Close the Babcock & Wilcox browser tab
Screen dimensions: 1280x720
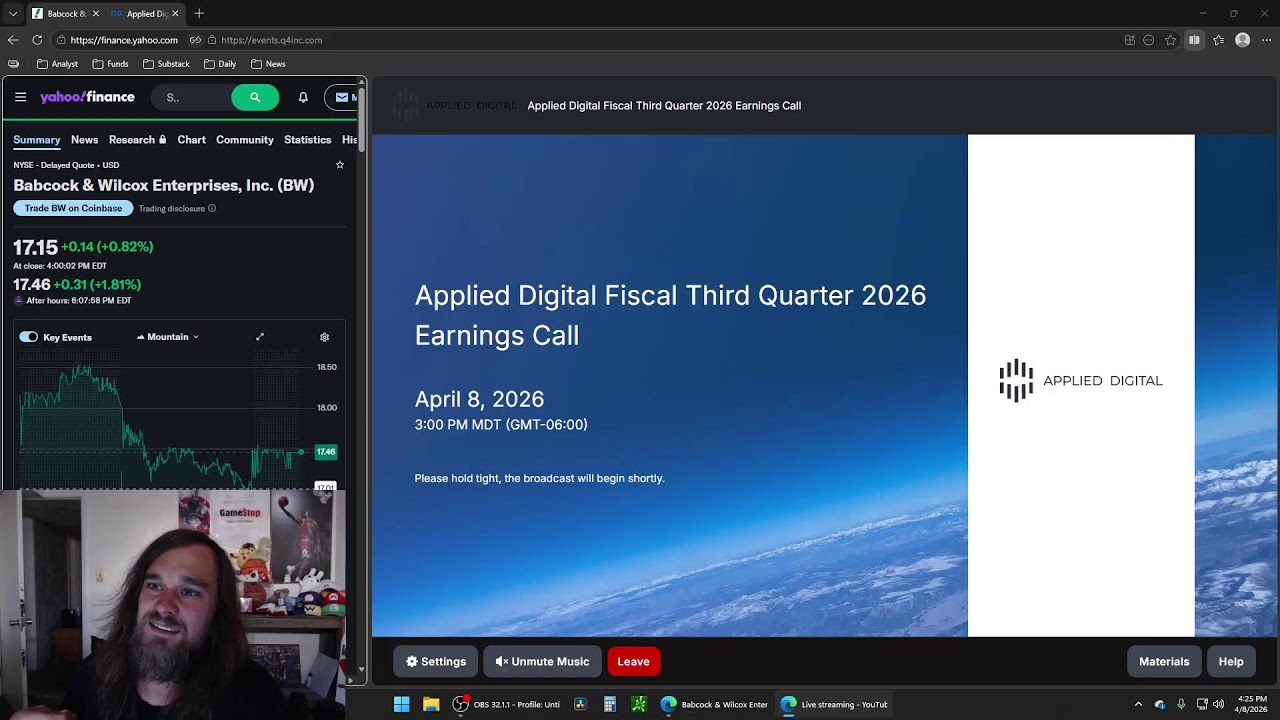[x=95, y=14]
